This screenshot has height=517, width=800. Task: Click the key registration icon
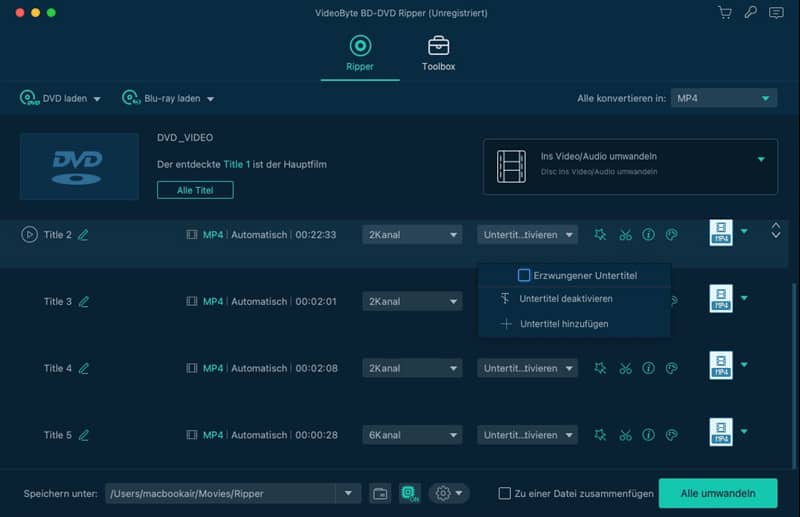751,13
